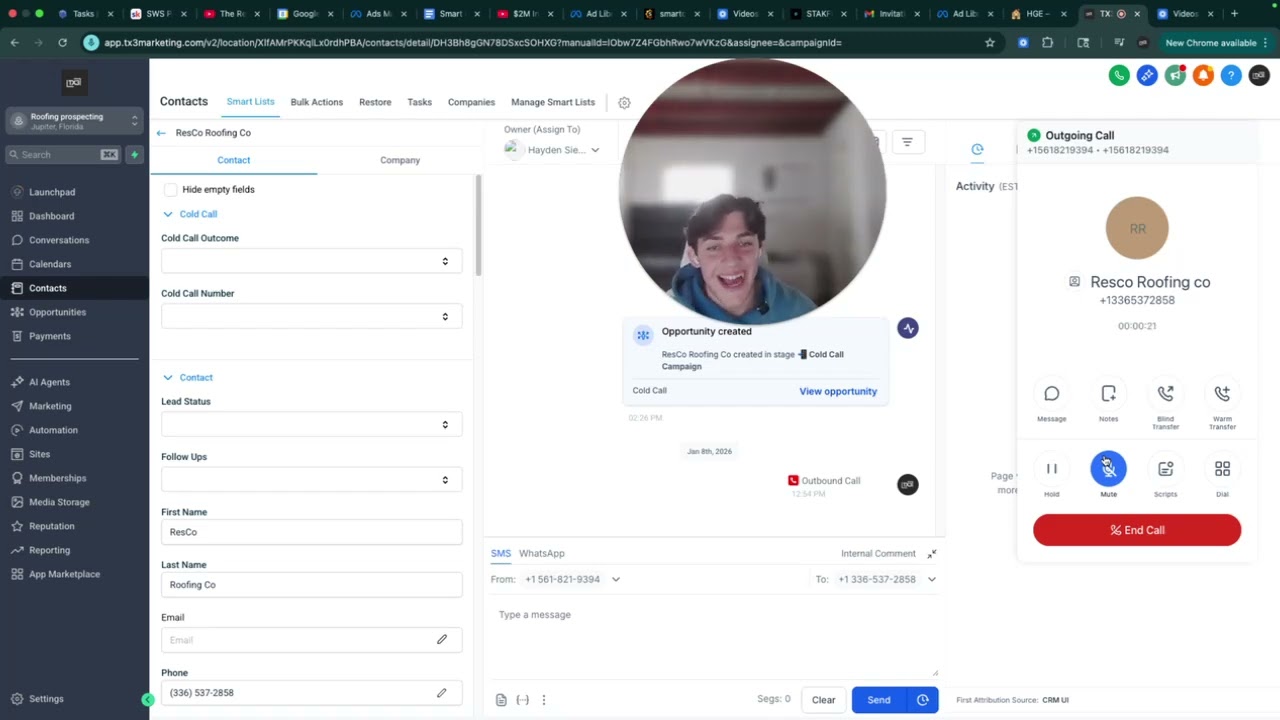Image resolution: width=1280 pixels, height=720 pixels.
Task: Open the orange notifications bell icon
Action: click(x=1203, y=75)
